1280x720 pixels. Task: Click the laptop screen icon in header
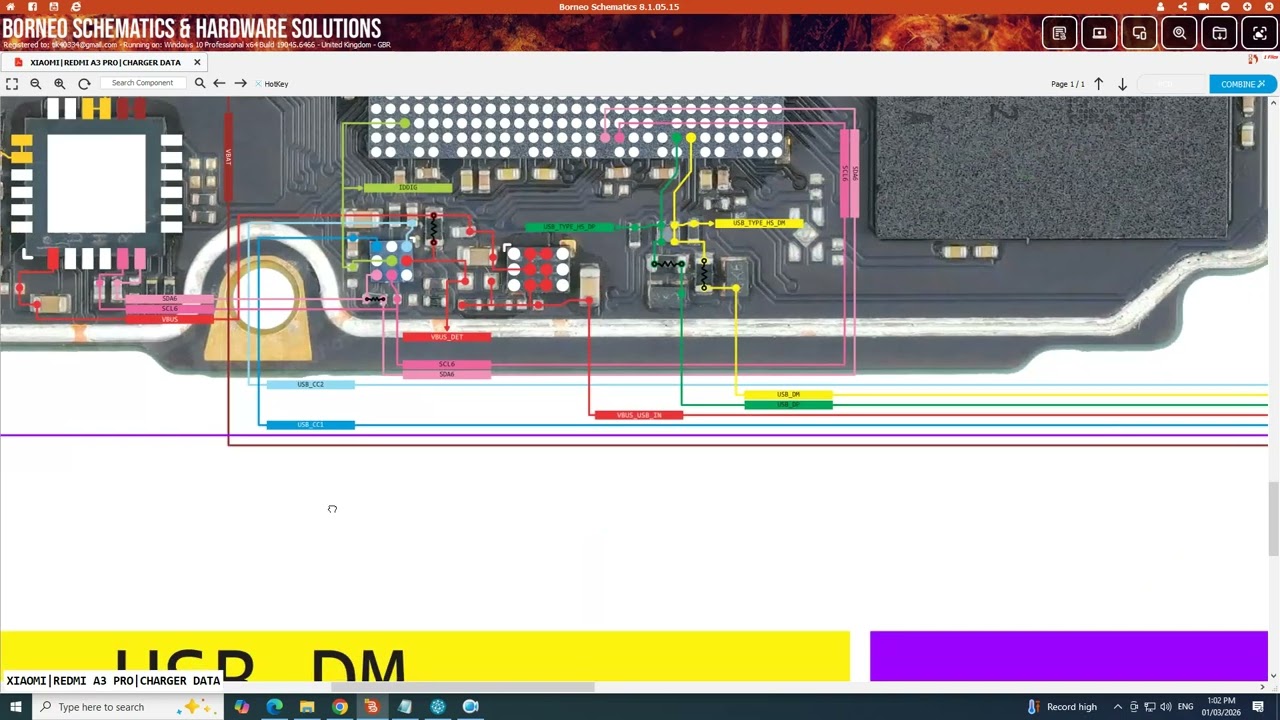tap(1099, 33)
